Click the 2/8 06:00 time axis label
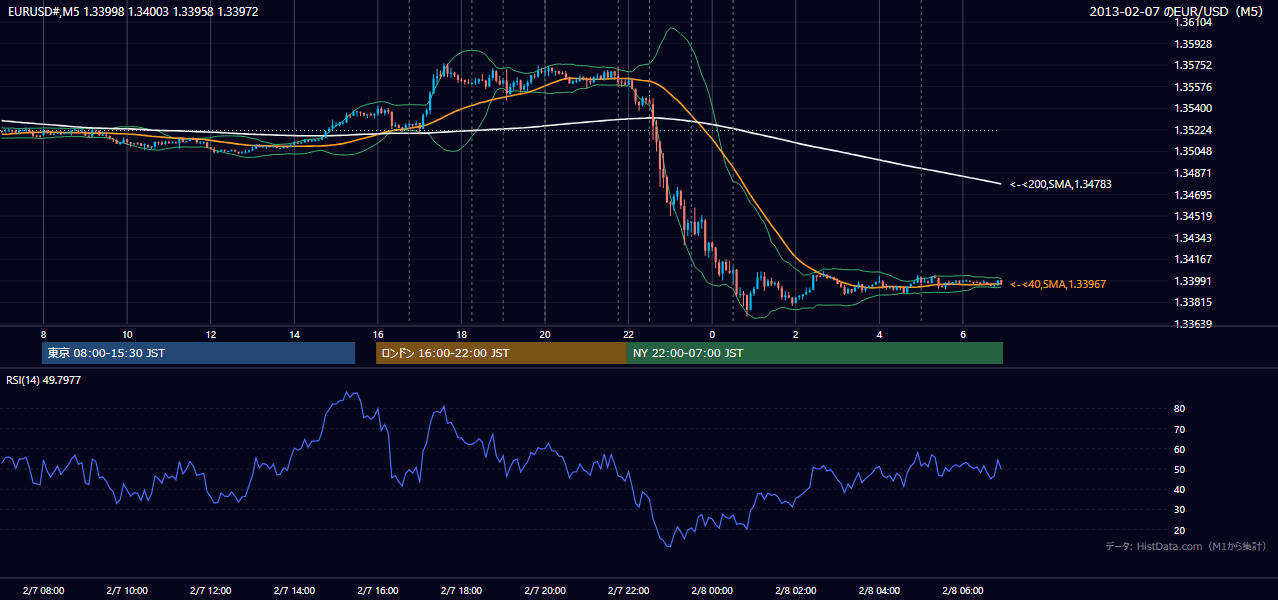This screenshot has width=1278, height=600. (962, 591)
